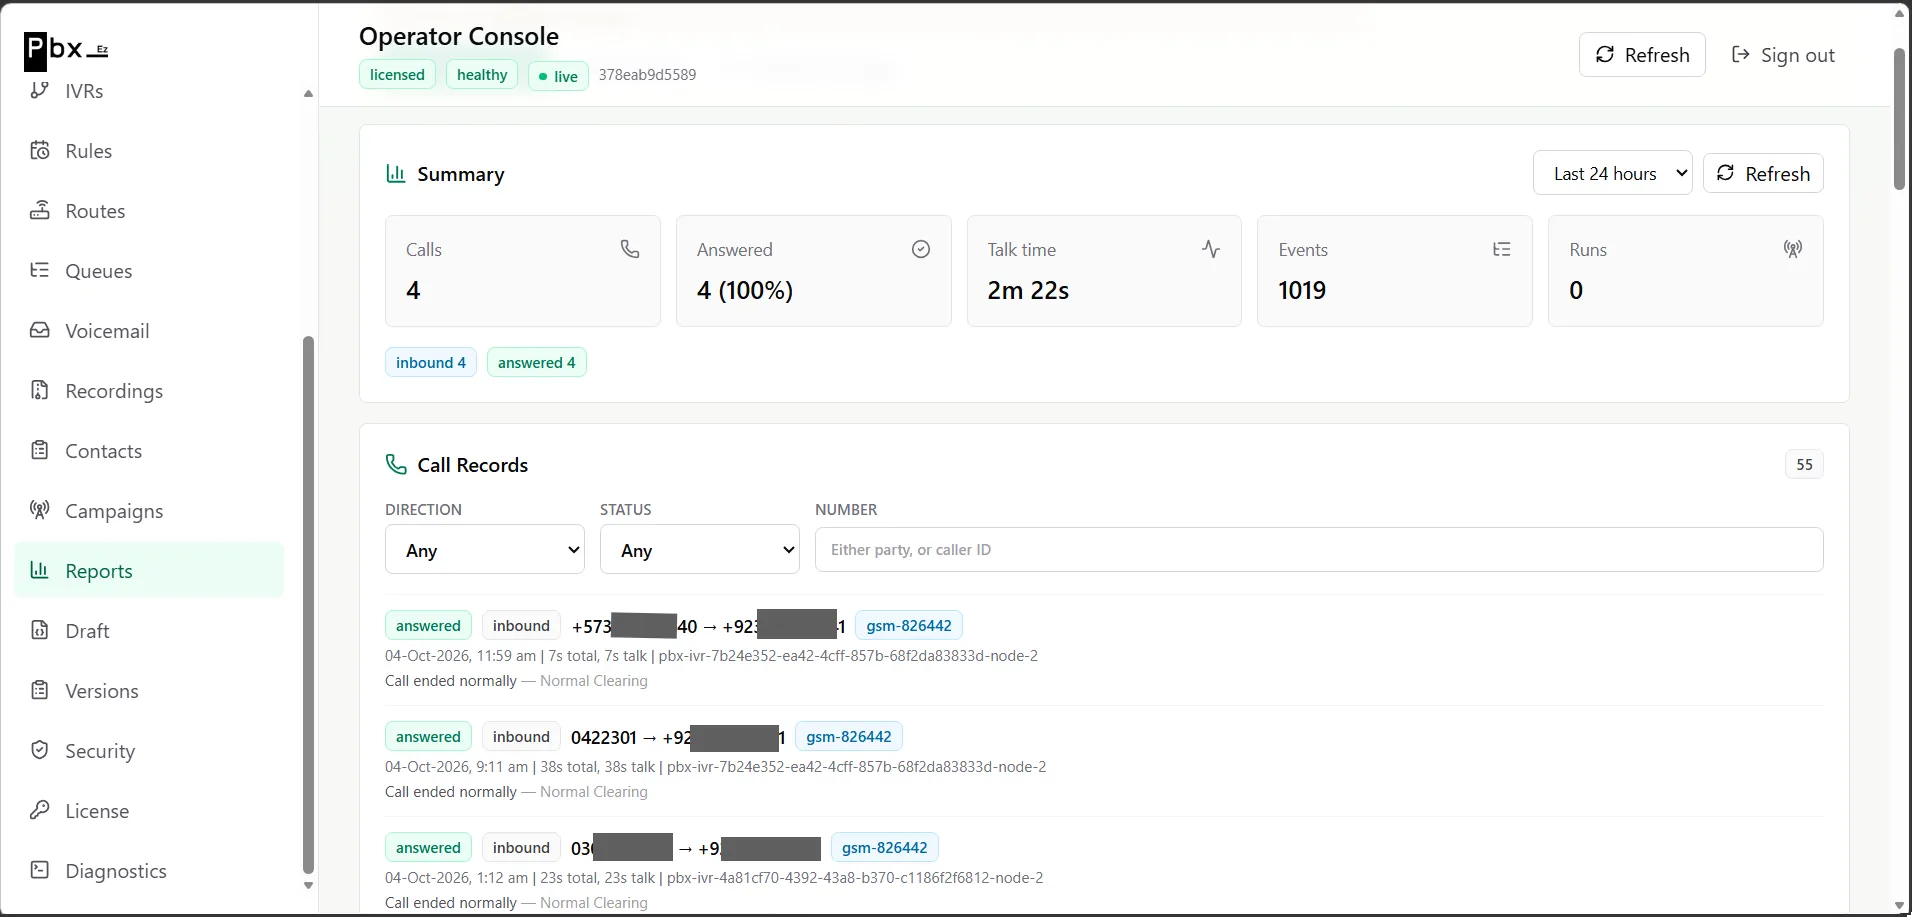This screenshot has height=917, width=1912.
Task: Click the inbound 4 summary tag
Action: [x=431, y=362]
